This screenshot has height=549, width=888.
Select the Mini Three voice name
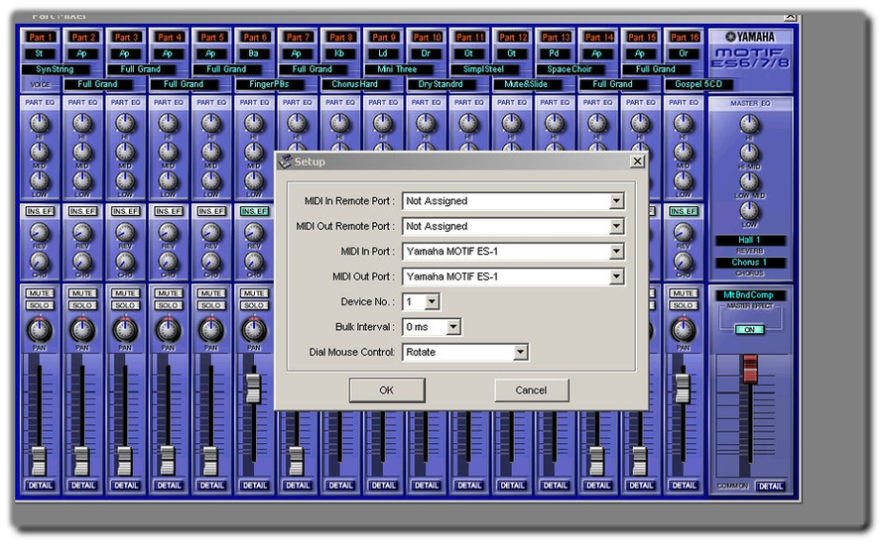[398, 69]
